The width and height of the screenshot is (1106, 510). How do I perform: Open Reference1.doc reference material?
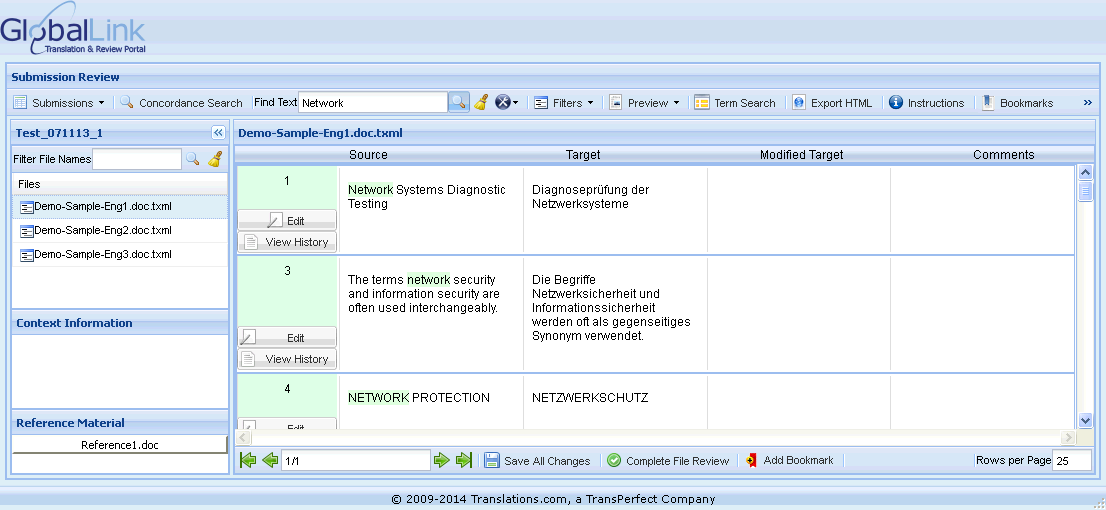(119, 444)
